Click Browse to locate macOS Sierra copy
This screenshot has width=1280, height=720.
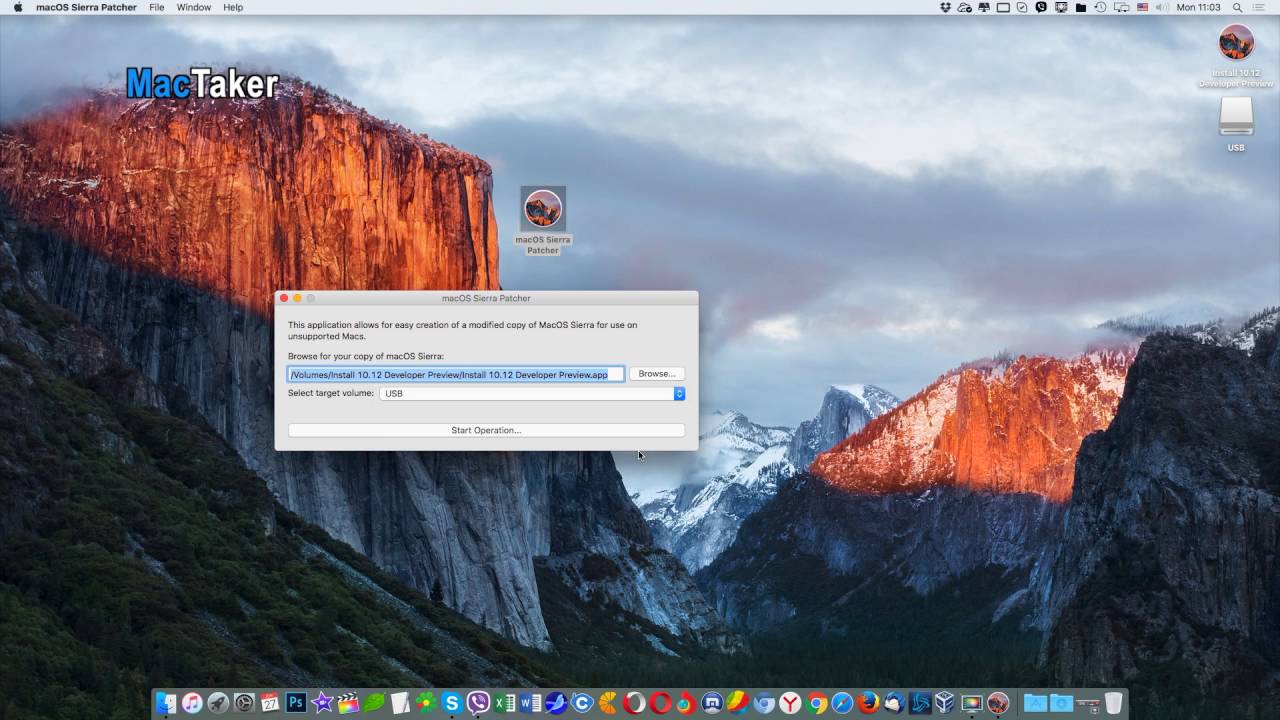click(x=657, y=374)
